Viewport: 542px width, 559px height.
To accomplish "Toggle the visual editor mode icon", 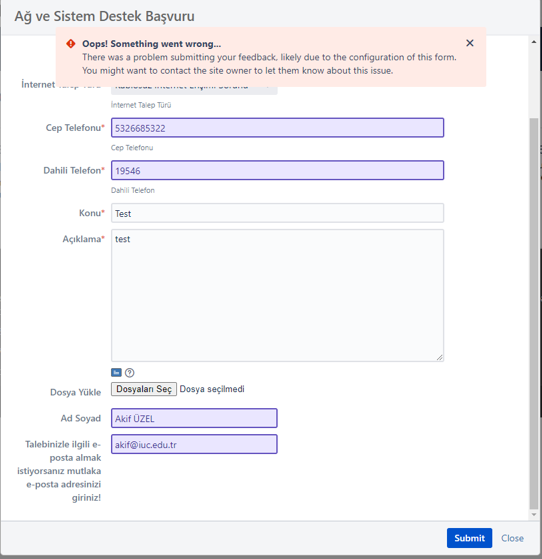I will 116,373.
